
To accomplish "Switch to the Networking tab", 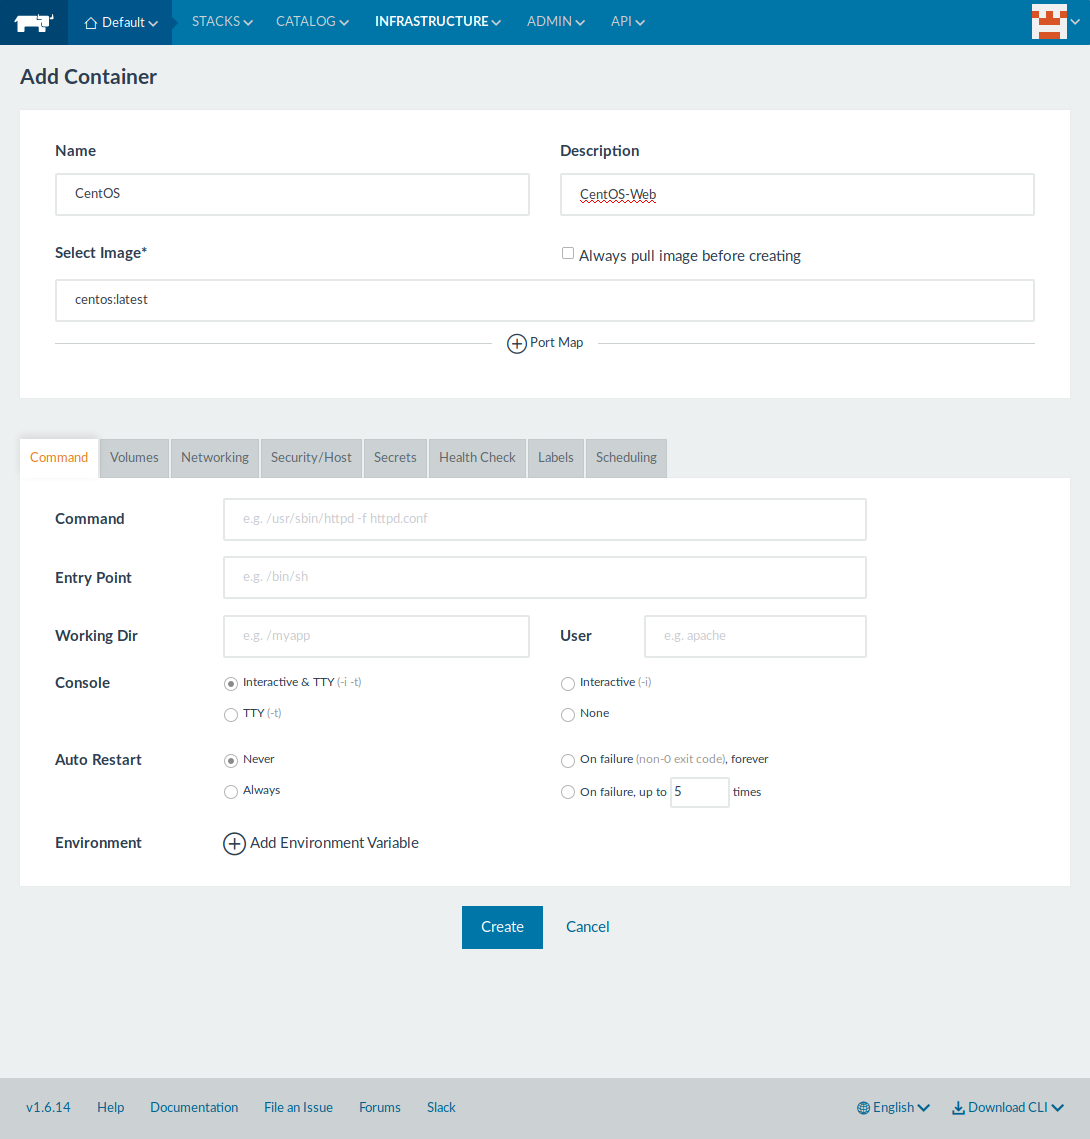I will coord(215,458).
